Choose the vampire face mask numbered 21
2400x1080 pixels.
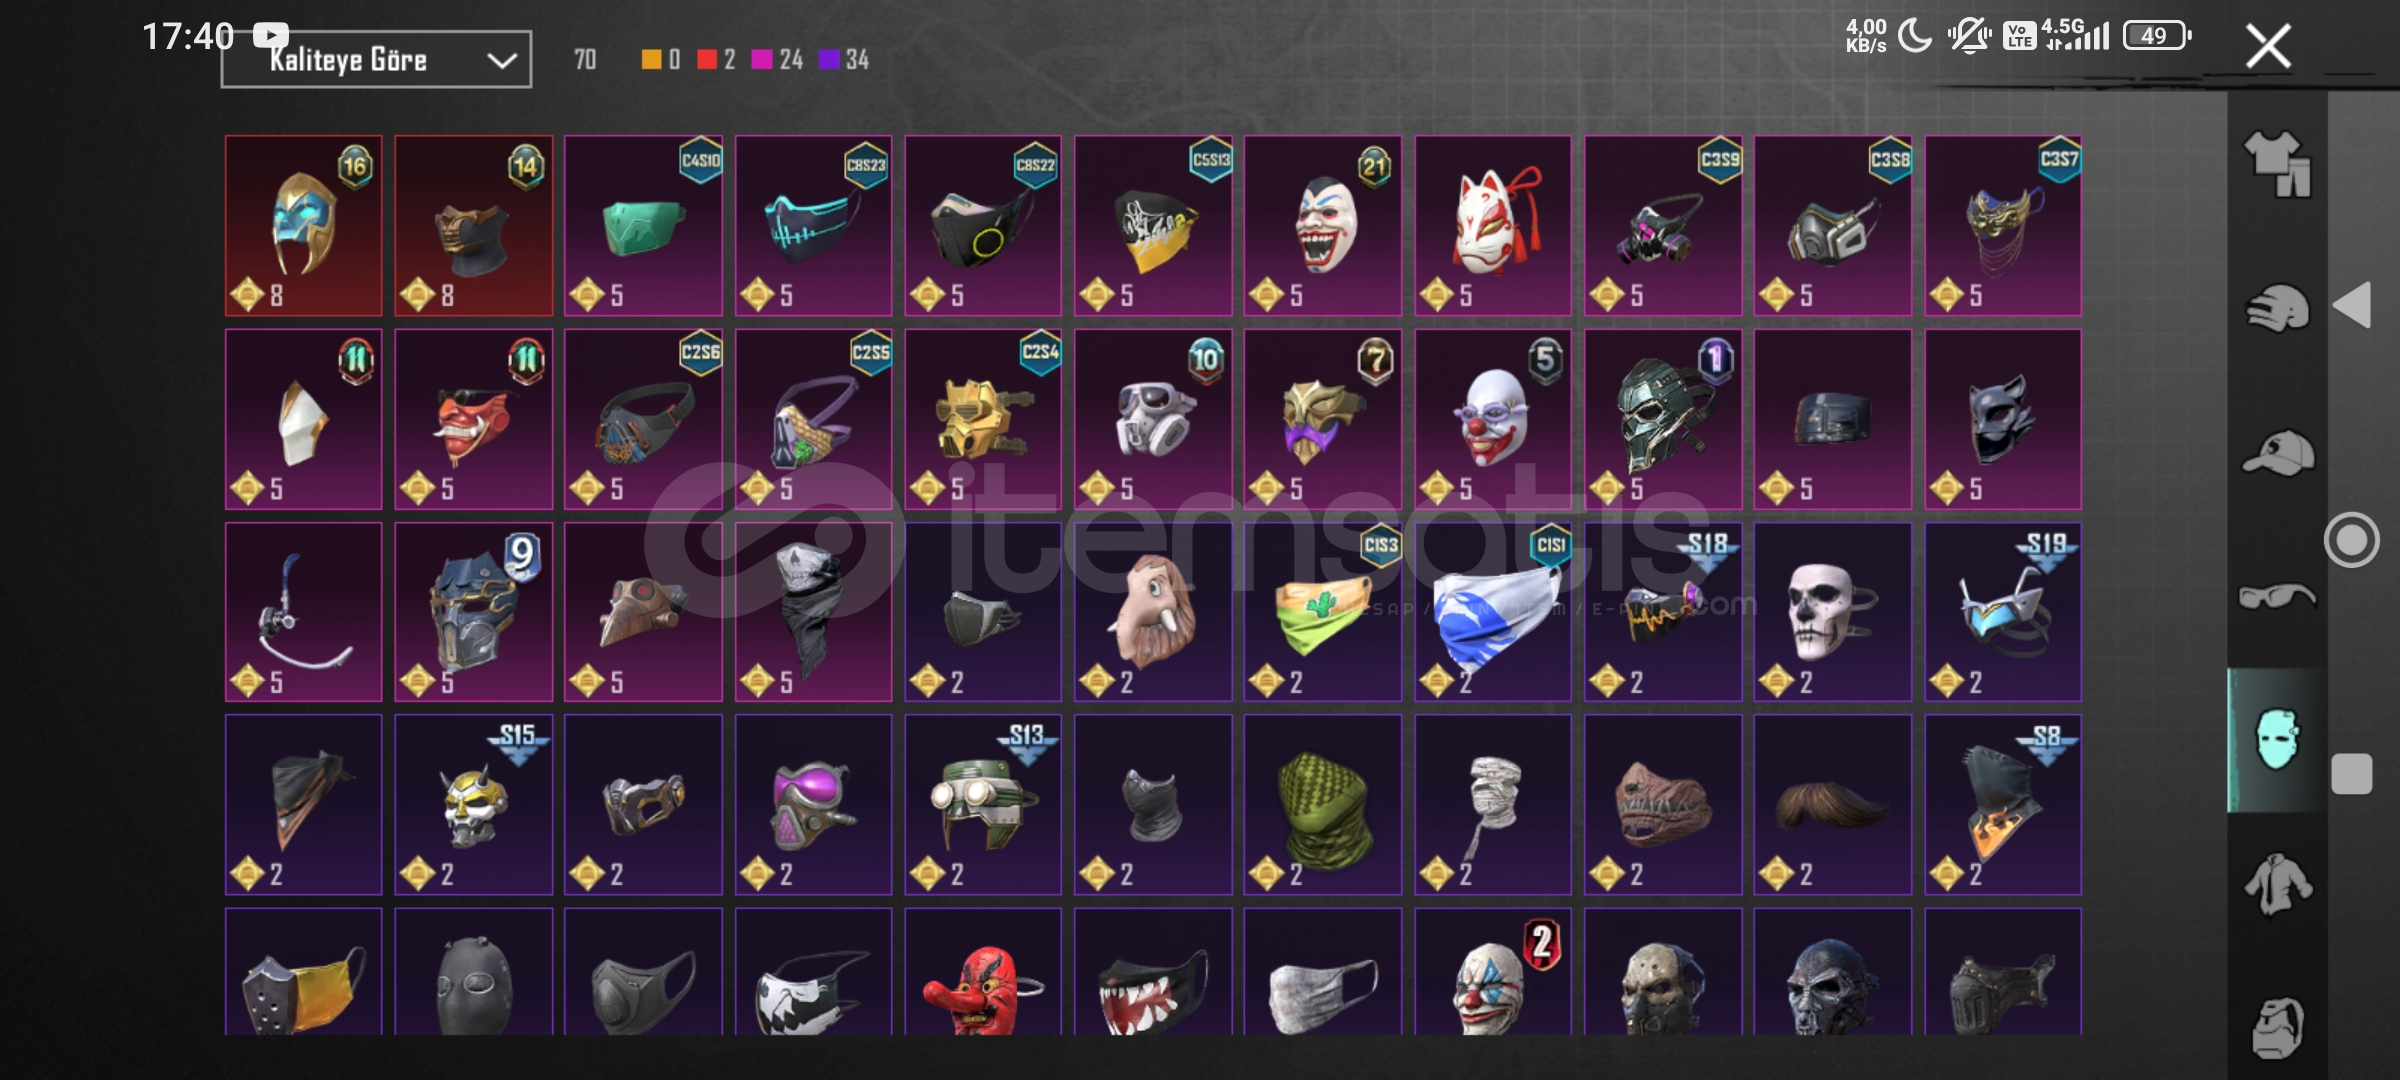point(1323,226)
